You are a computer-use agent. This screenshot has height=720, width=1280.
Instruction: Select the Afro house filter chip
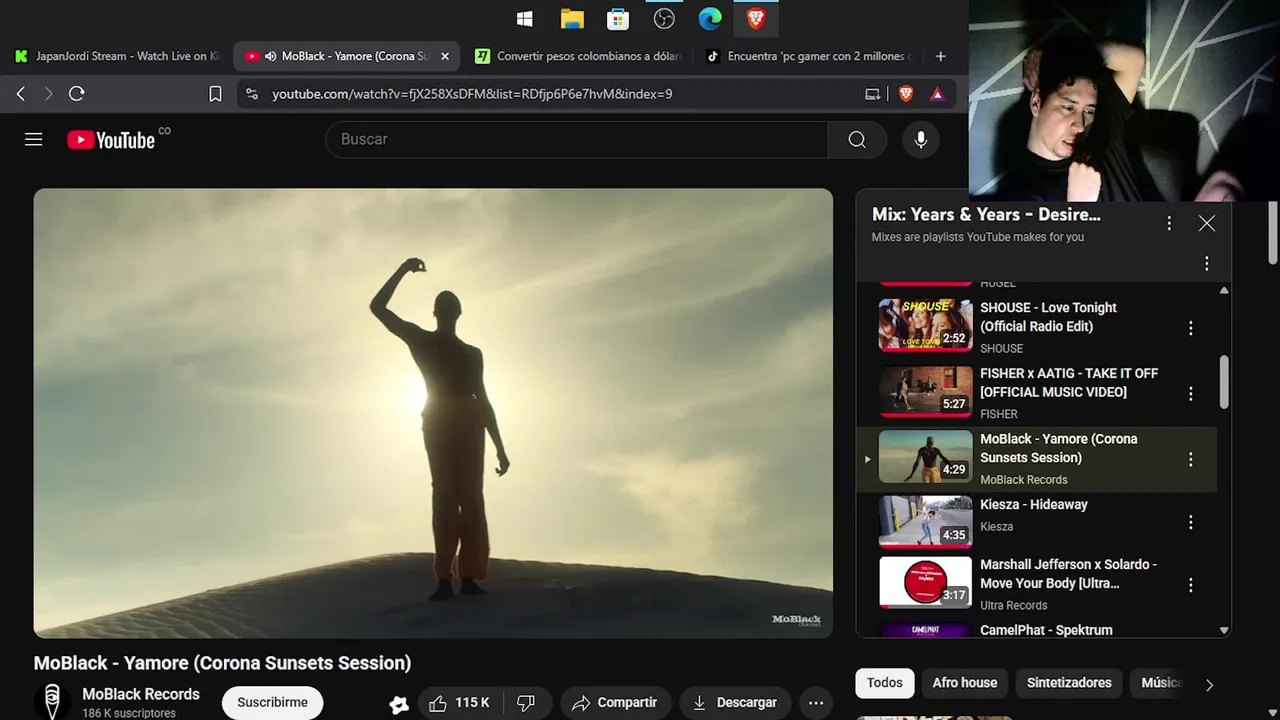click(965, 683)
